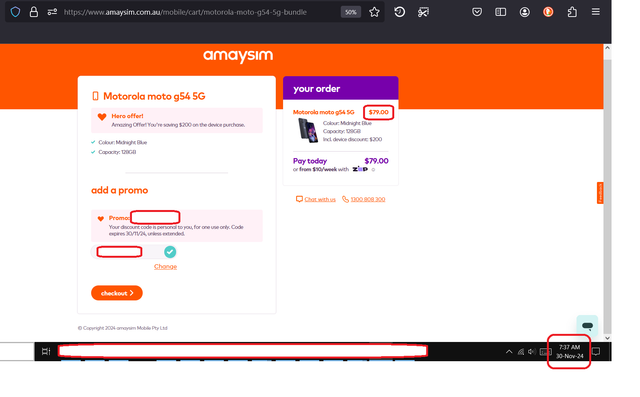
Task: Click the Motorola moto g54 5G order title
Action: coord(324,112)
